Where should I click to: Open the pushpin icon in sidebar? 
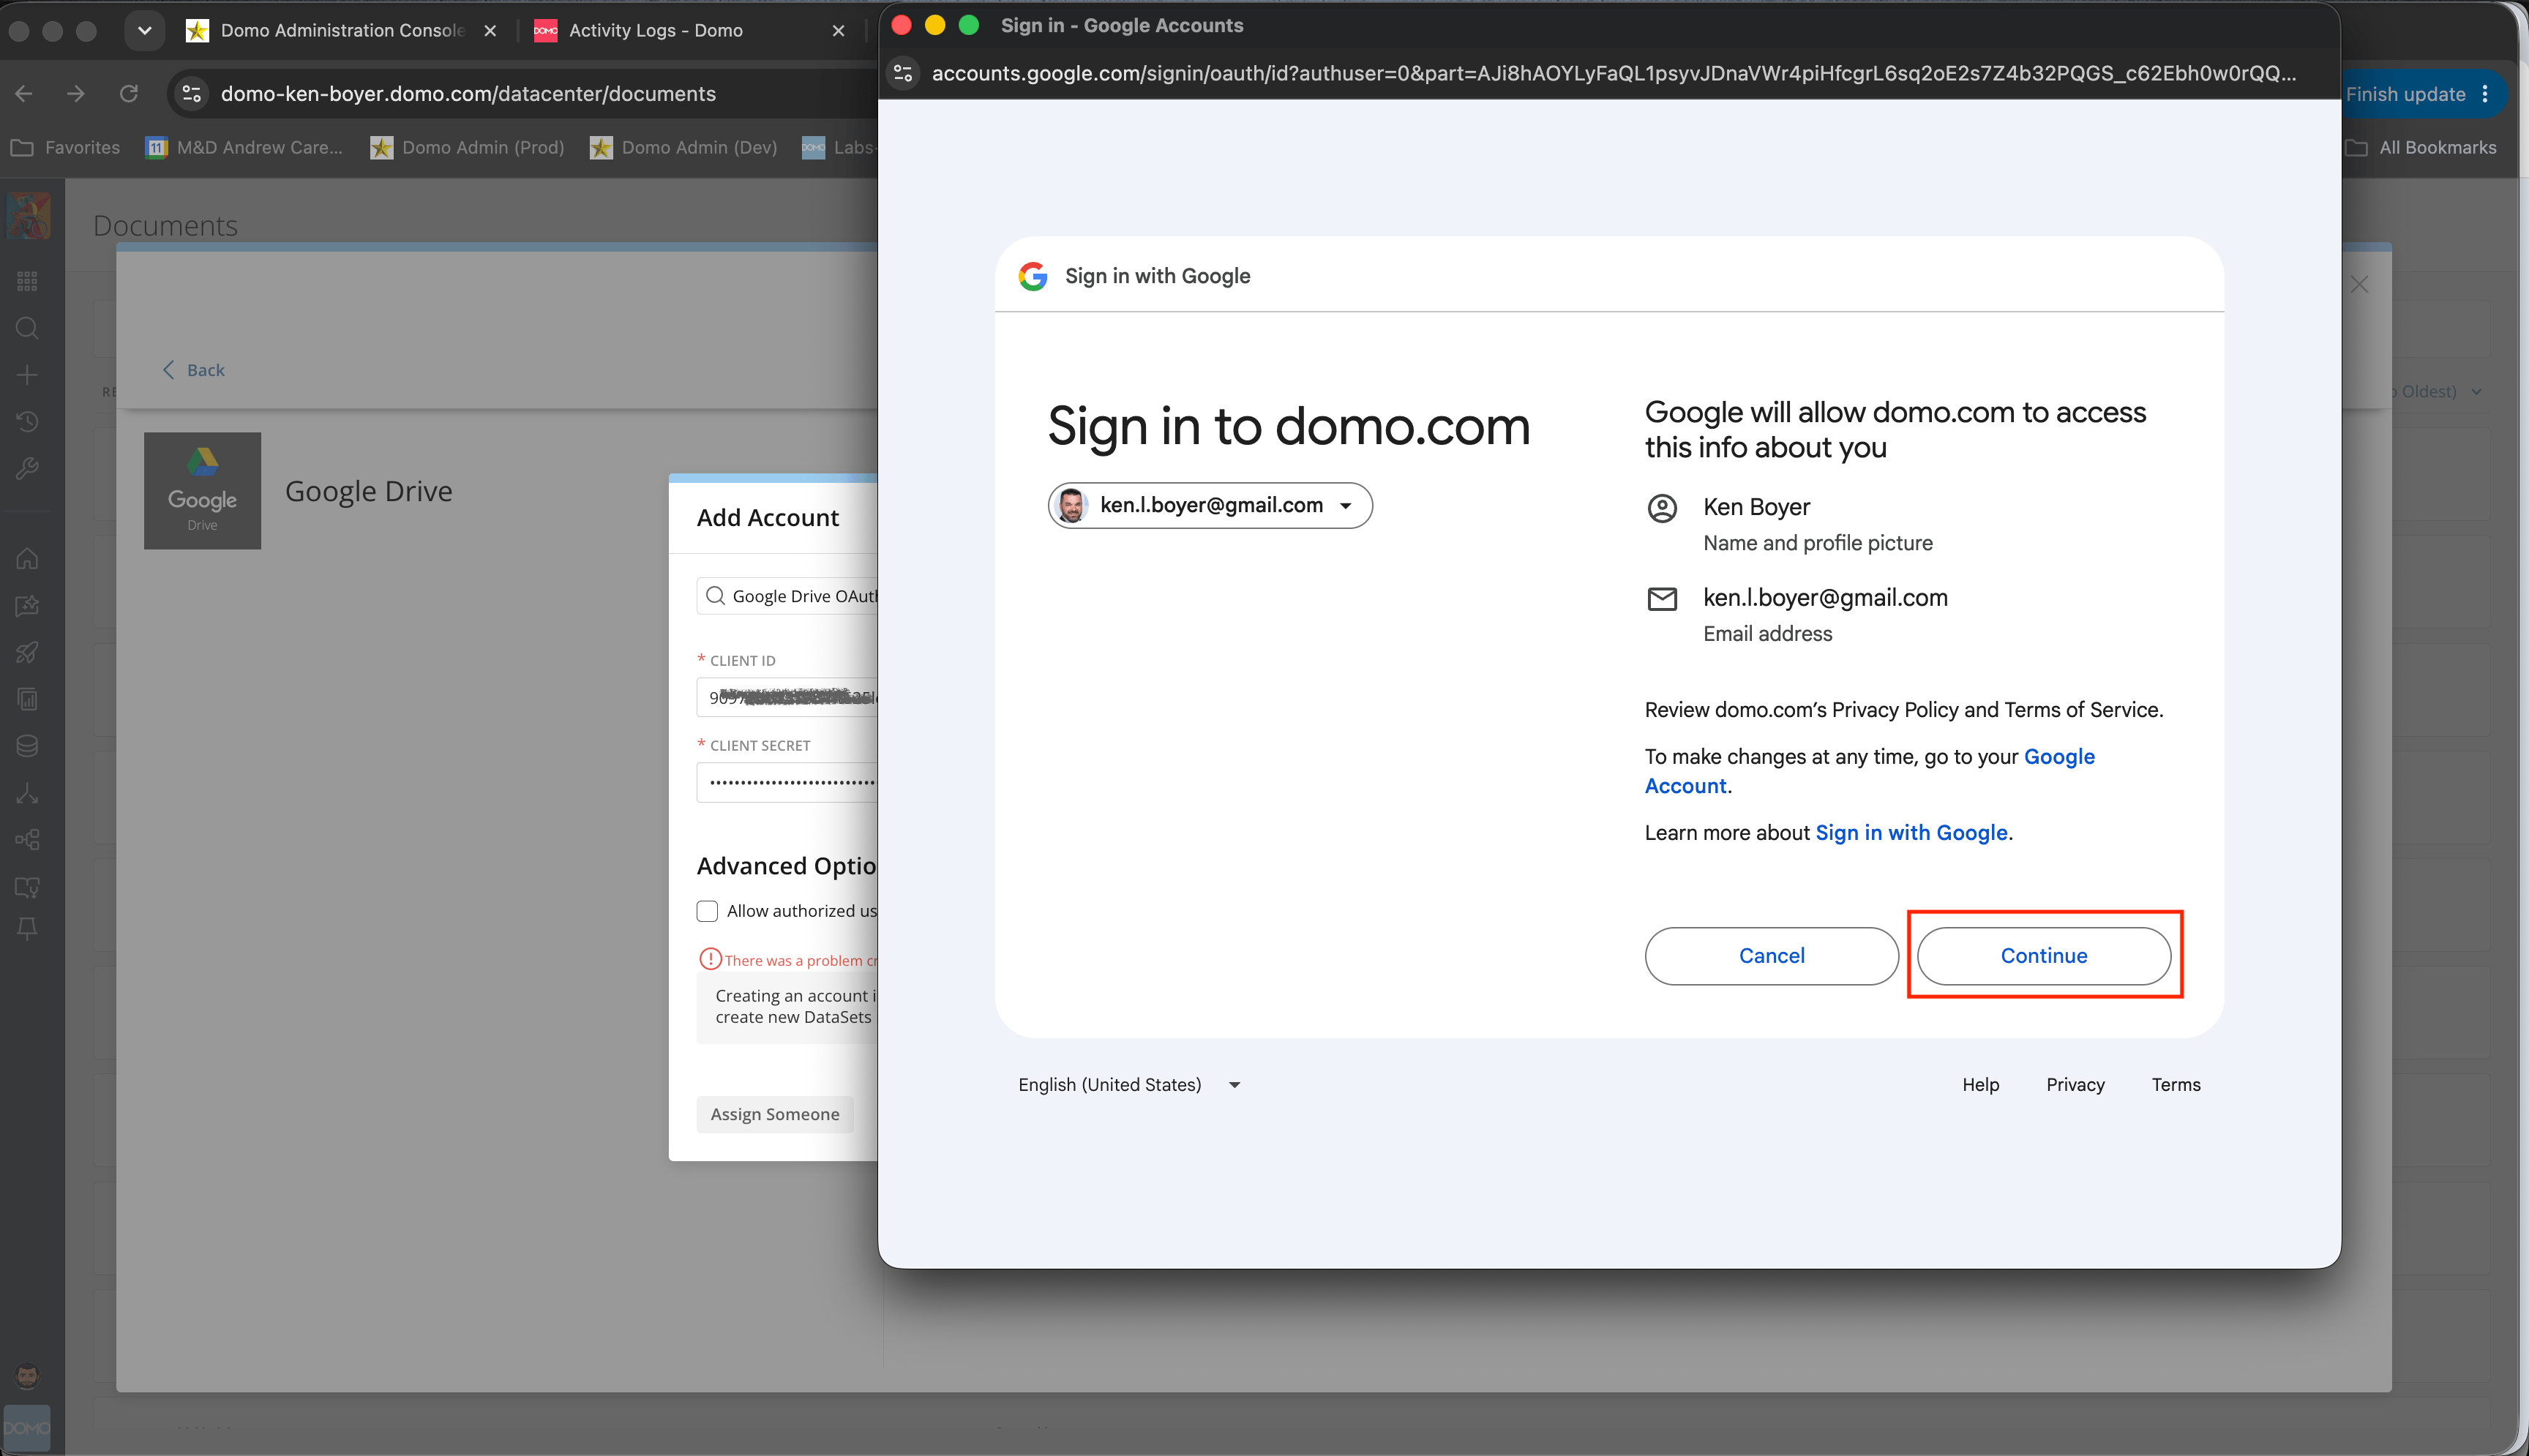(x=27, y=930)
